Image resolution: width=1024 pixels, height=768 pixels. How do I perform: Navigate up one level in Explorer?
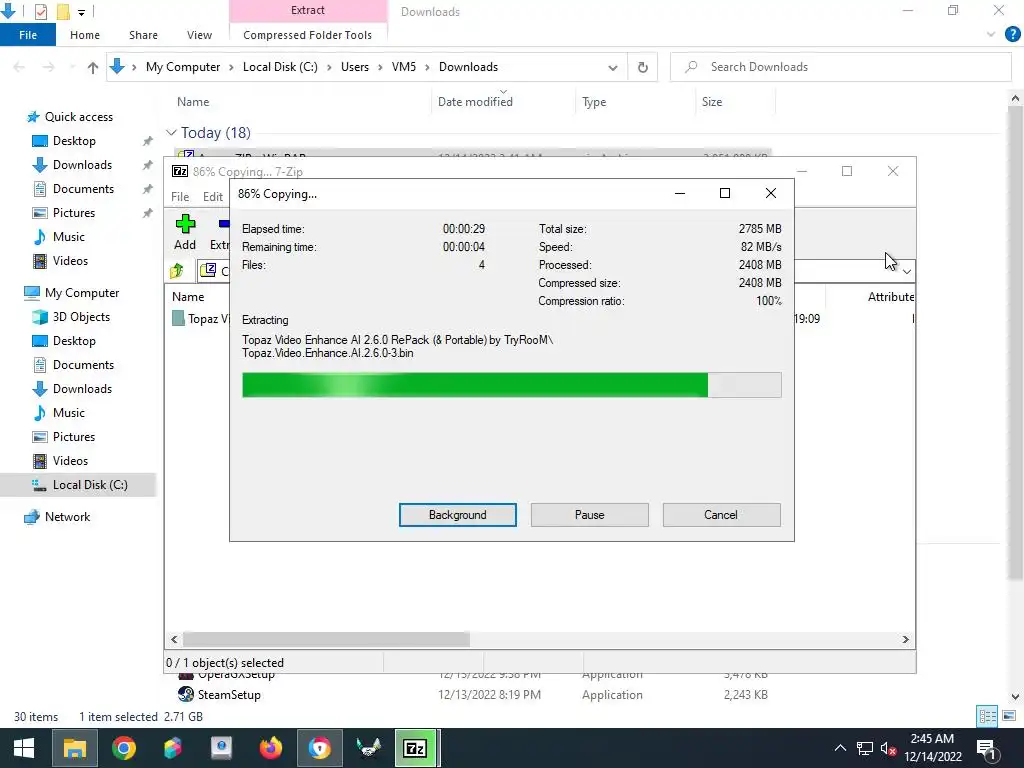click(92, 67)
